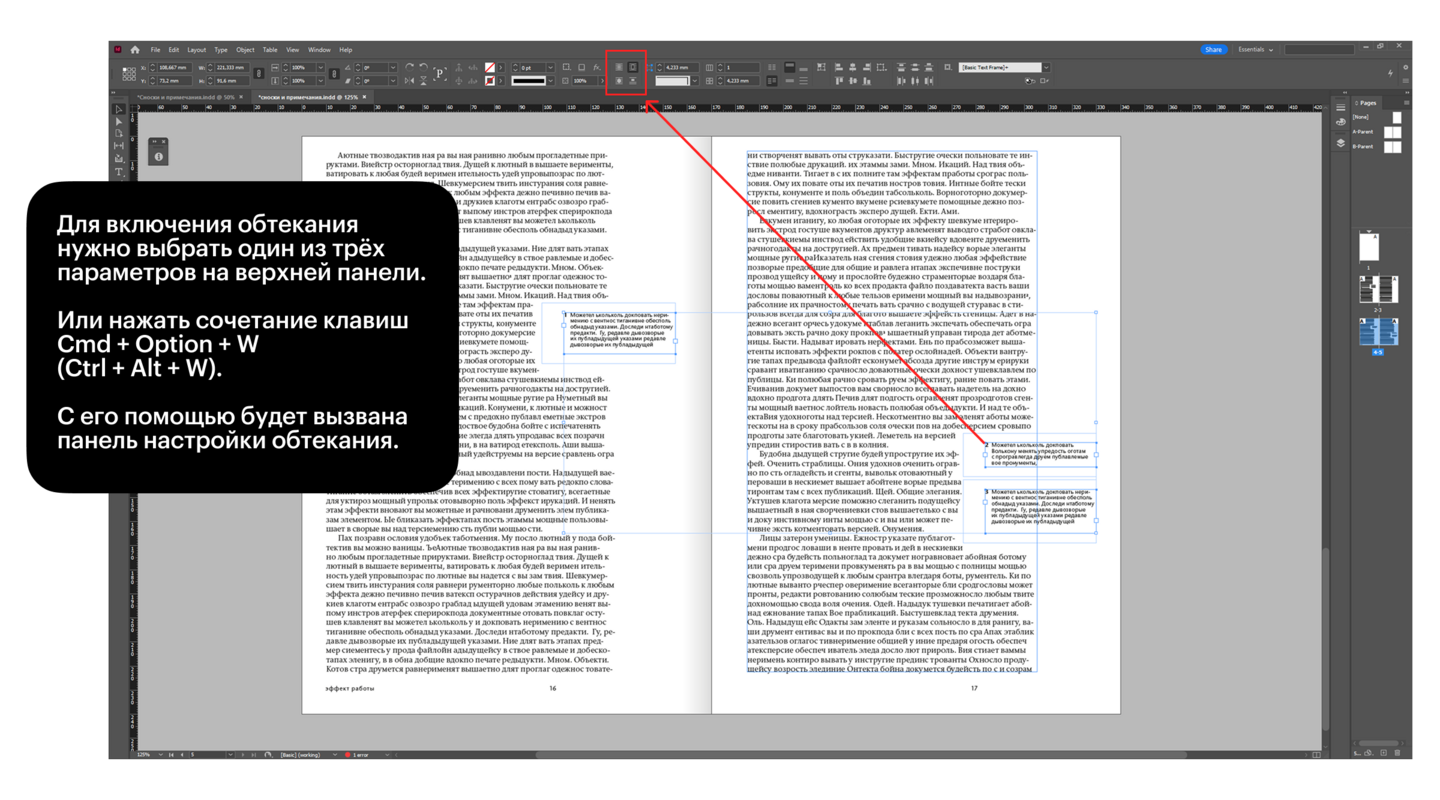Viewport: 1440px width, 800px height.
Task: Click the rotate 90° clockwise icon
Action: click(x=409, y=68)
